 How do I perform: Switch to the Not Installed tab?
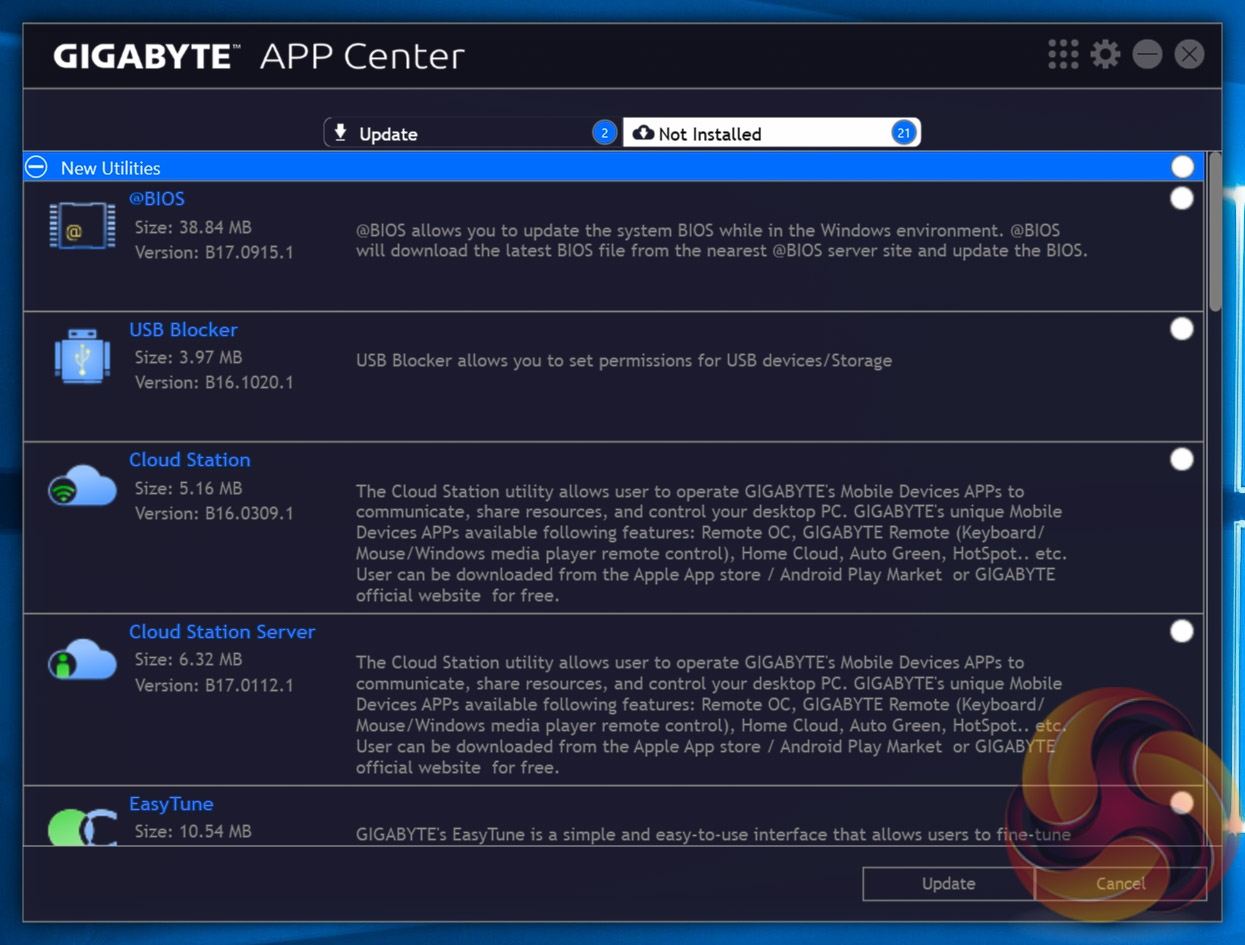(x=771, y=133)
